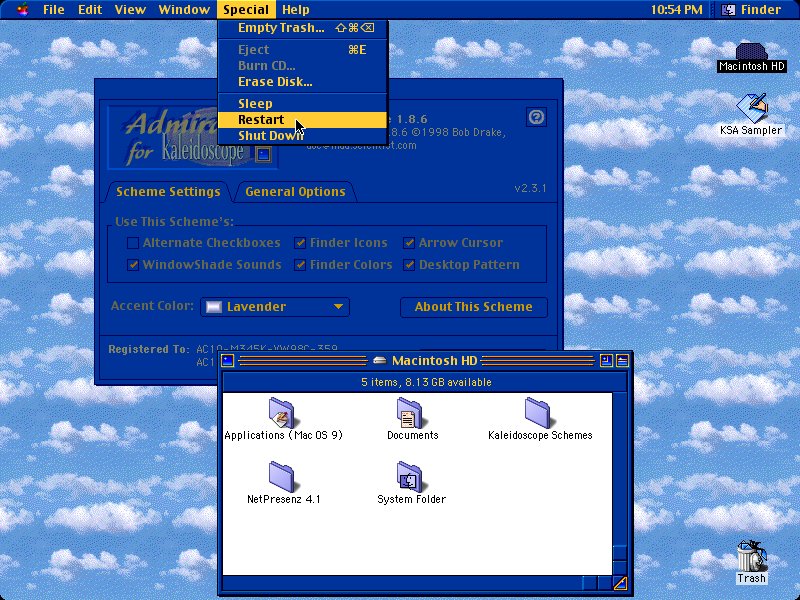Screen dimensions: 800x600
Task: Switch to the Scheme Settings tab
Action: (x=168, y=192)
